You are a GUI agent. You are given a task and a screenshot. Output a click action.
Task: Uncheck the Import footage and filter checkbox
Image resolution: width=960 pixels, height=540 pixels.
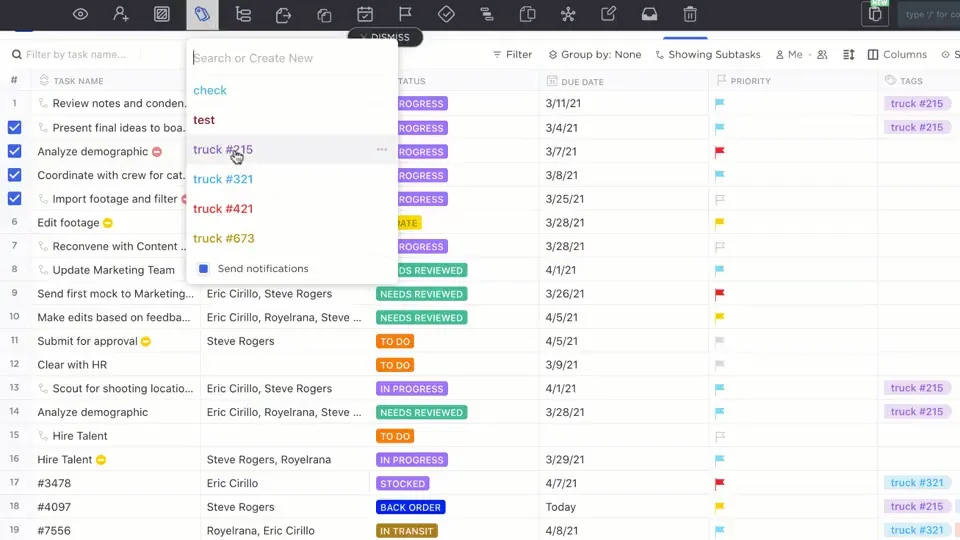pyautogui.click(x=15, y=199)
